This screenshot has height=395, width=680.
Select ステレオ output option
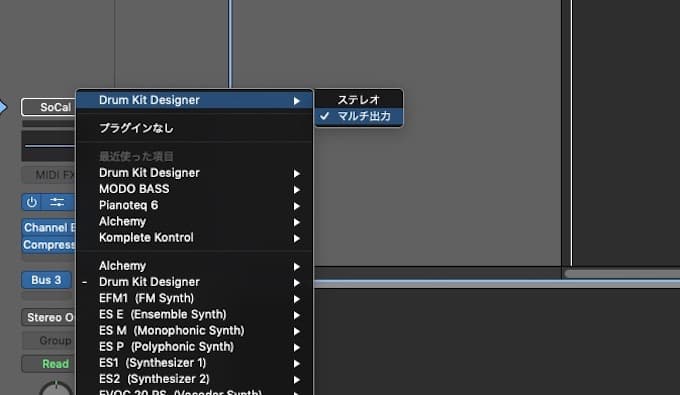coord(359,100)
